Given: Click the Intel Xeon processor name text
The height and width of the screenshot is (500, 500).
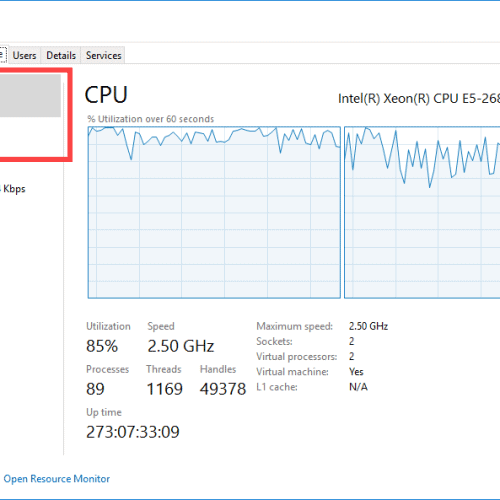Looking at the screenshot, I should pos(419,99).
